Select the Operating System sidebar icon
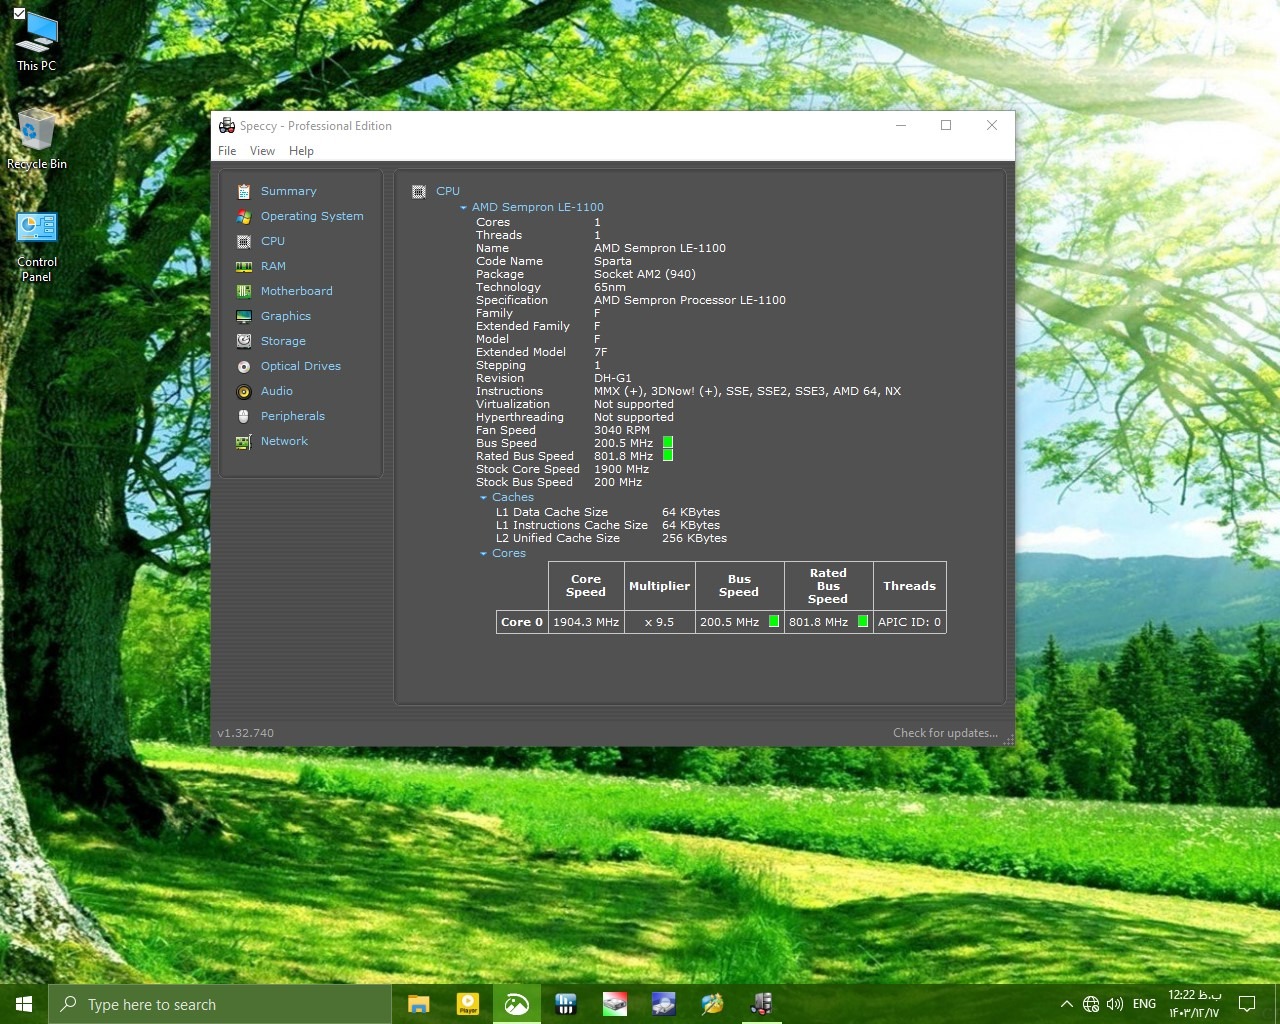Screen dimensions: 1280x1024 point(243,216)
